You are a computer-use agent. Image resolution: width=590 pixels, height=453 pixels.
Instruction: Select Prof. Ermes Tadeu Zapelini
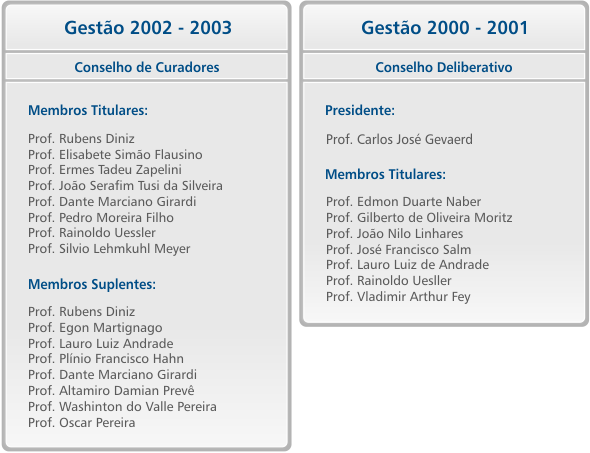click(105, 170)
